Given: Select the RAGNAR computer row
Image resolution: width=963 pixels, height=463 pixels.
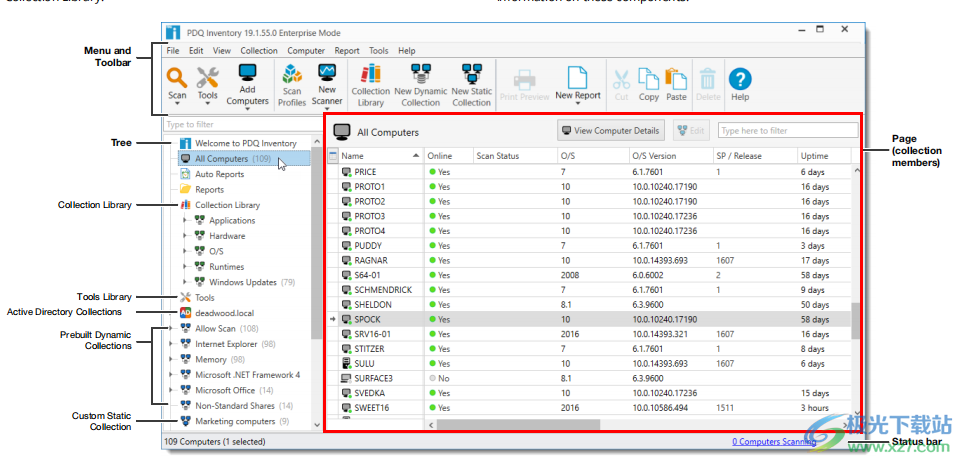Looking at the screenshot, I should pyautogui.click(x=590, y=260).
